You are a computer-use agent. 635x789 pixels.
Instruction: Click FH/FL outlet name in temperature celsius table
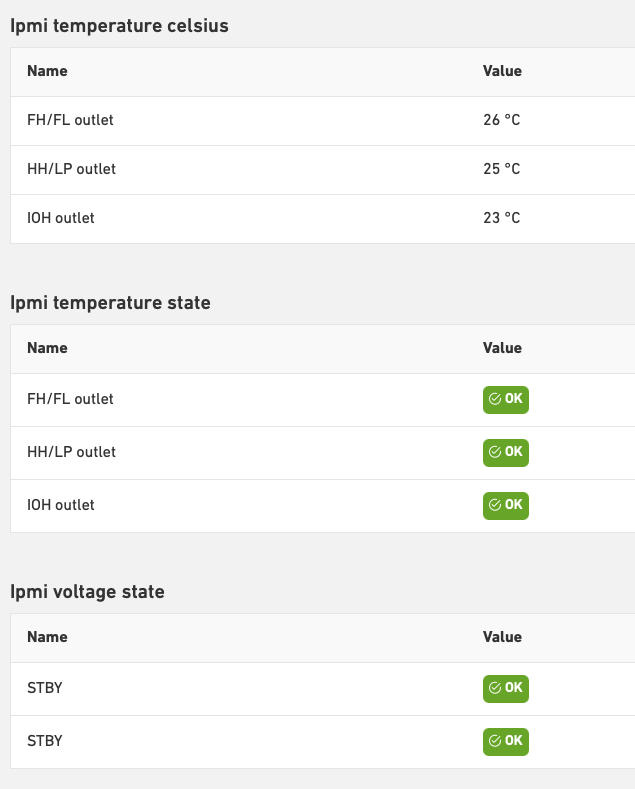[70, 120]
